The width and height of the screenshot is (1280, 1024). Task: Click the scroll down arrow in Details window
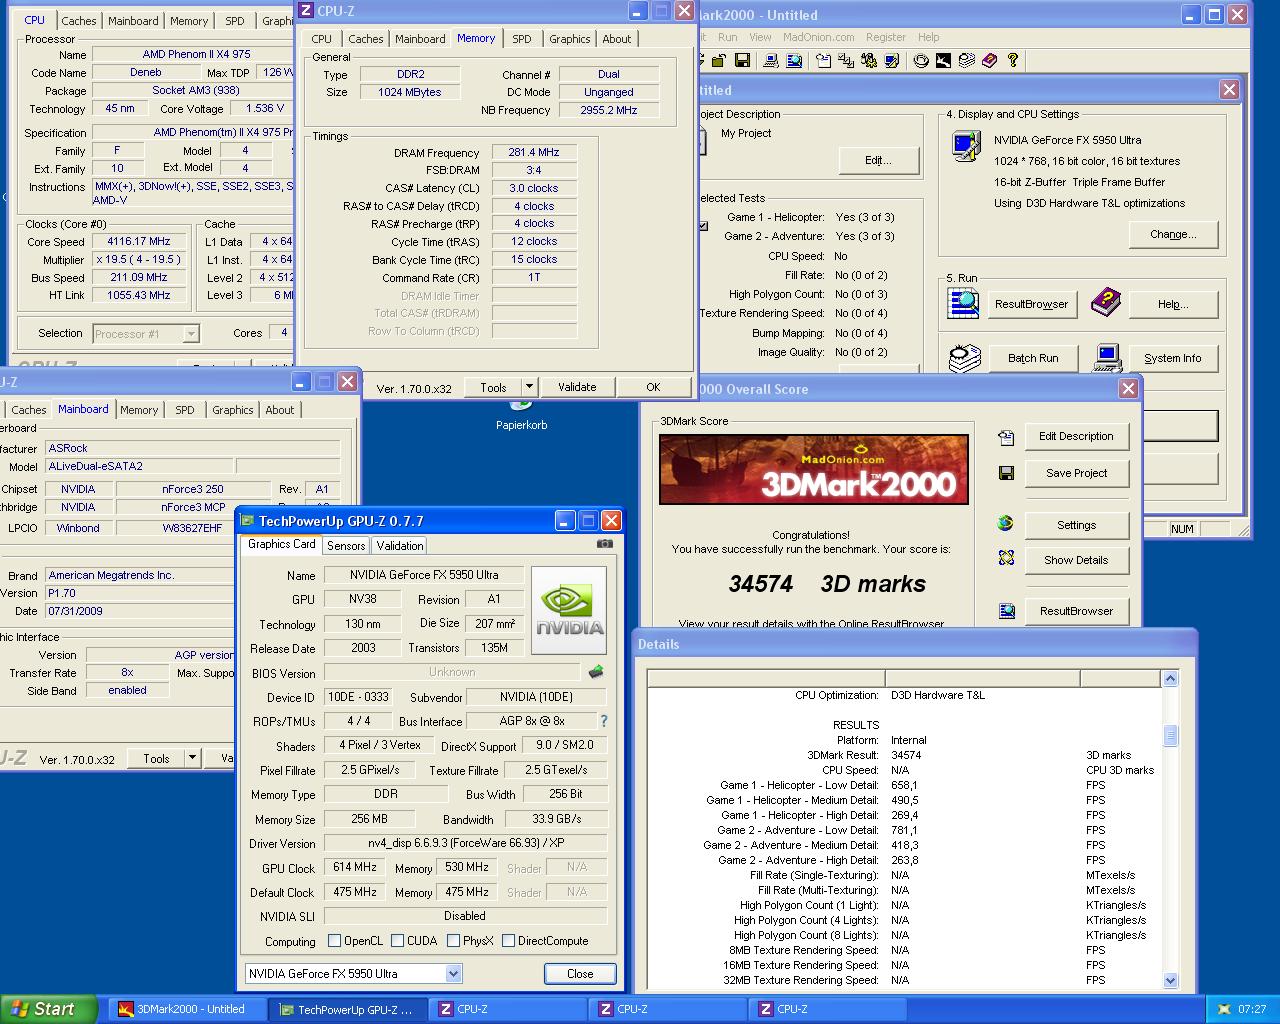point(1170,981)
